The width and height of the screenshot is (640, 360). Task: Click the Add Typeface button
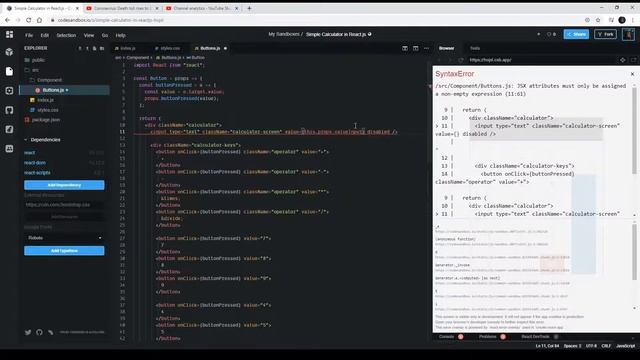click(x=64, y=251)
